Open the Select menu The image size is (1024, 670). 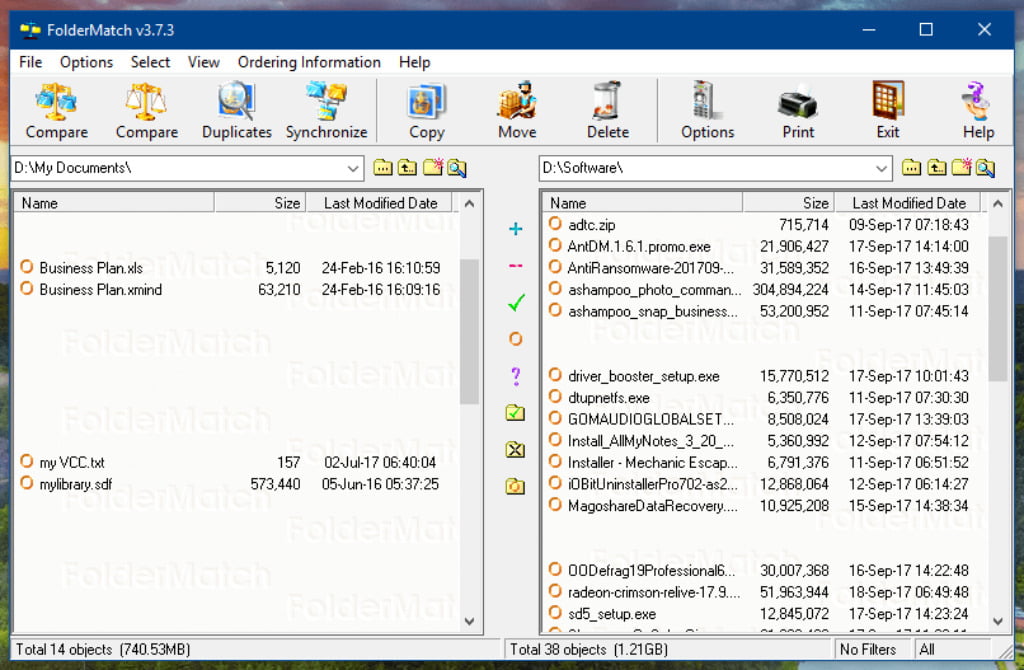tap(150, 62)
